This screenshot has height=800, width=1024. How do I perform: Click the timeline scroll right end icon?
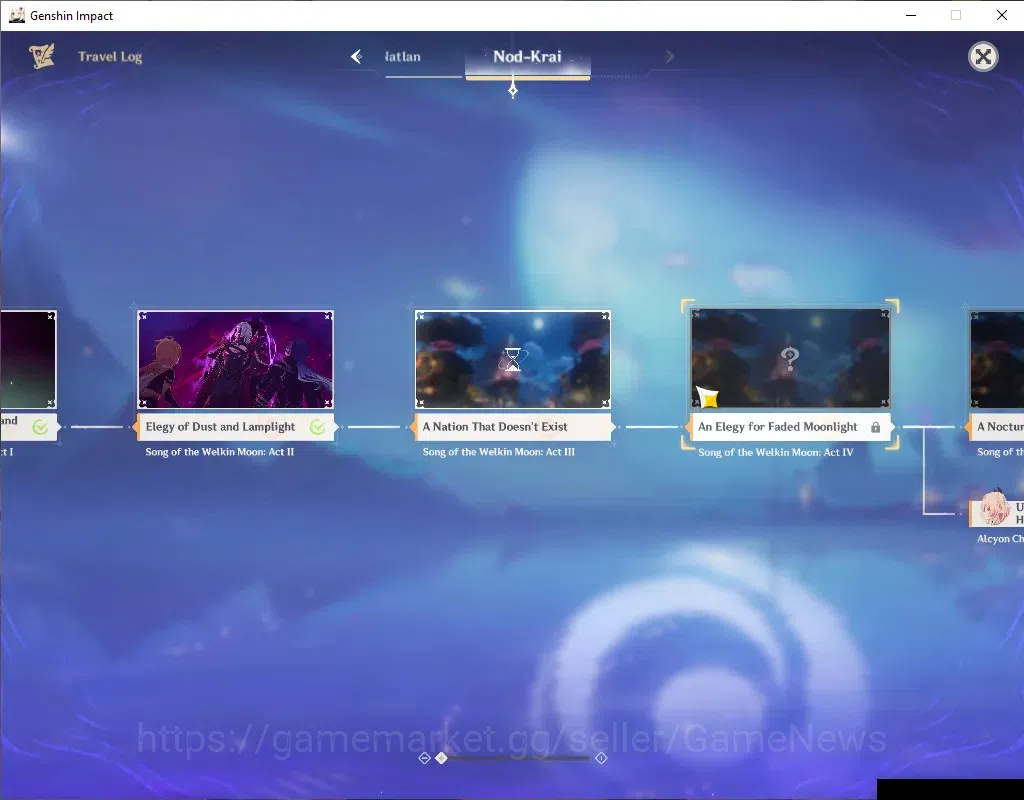pos(601,758)
